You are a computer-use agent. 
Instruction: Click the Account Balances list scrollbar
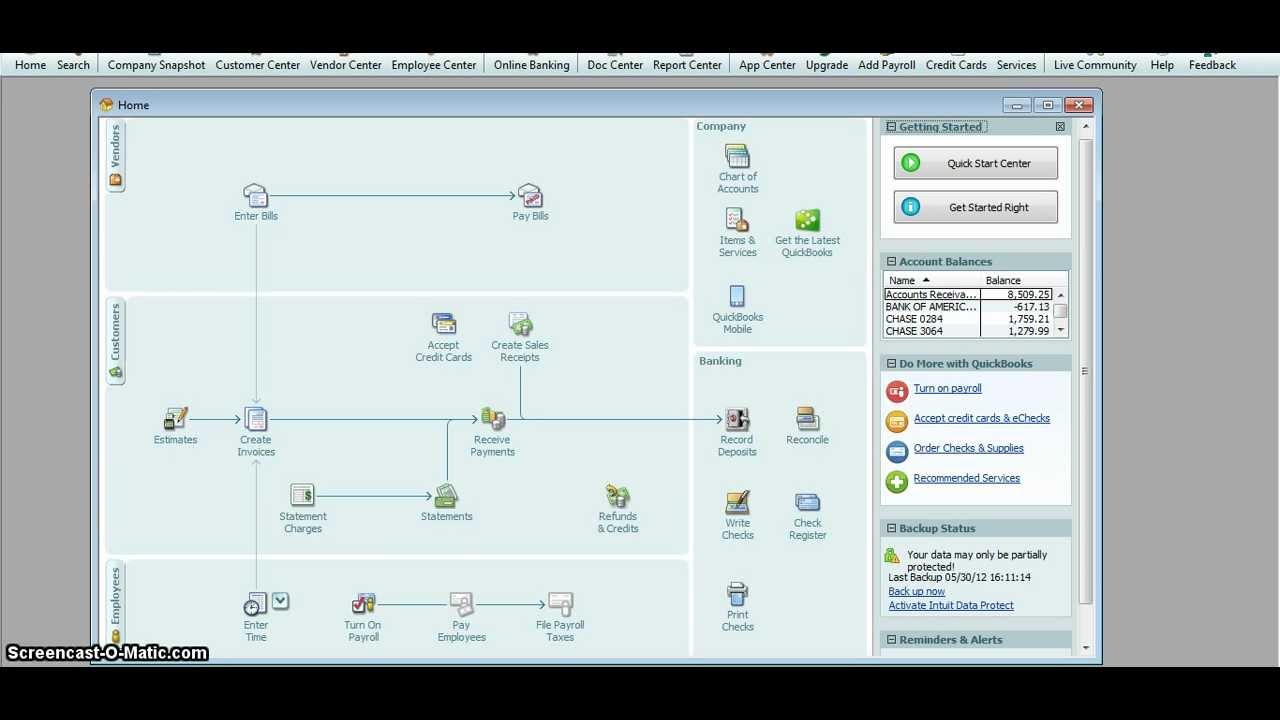(1060, 313)
